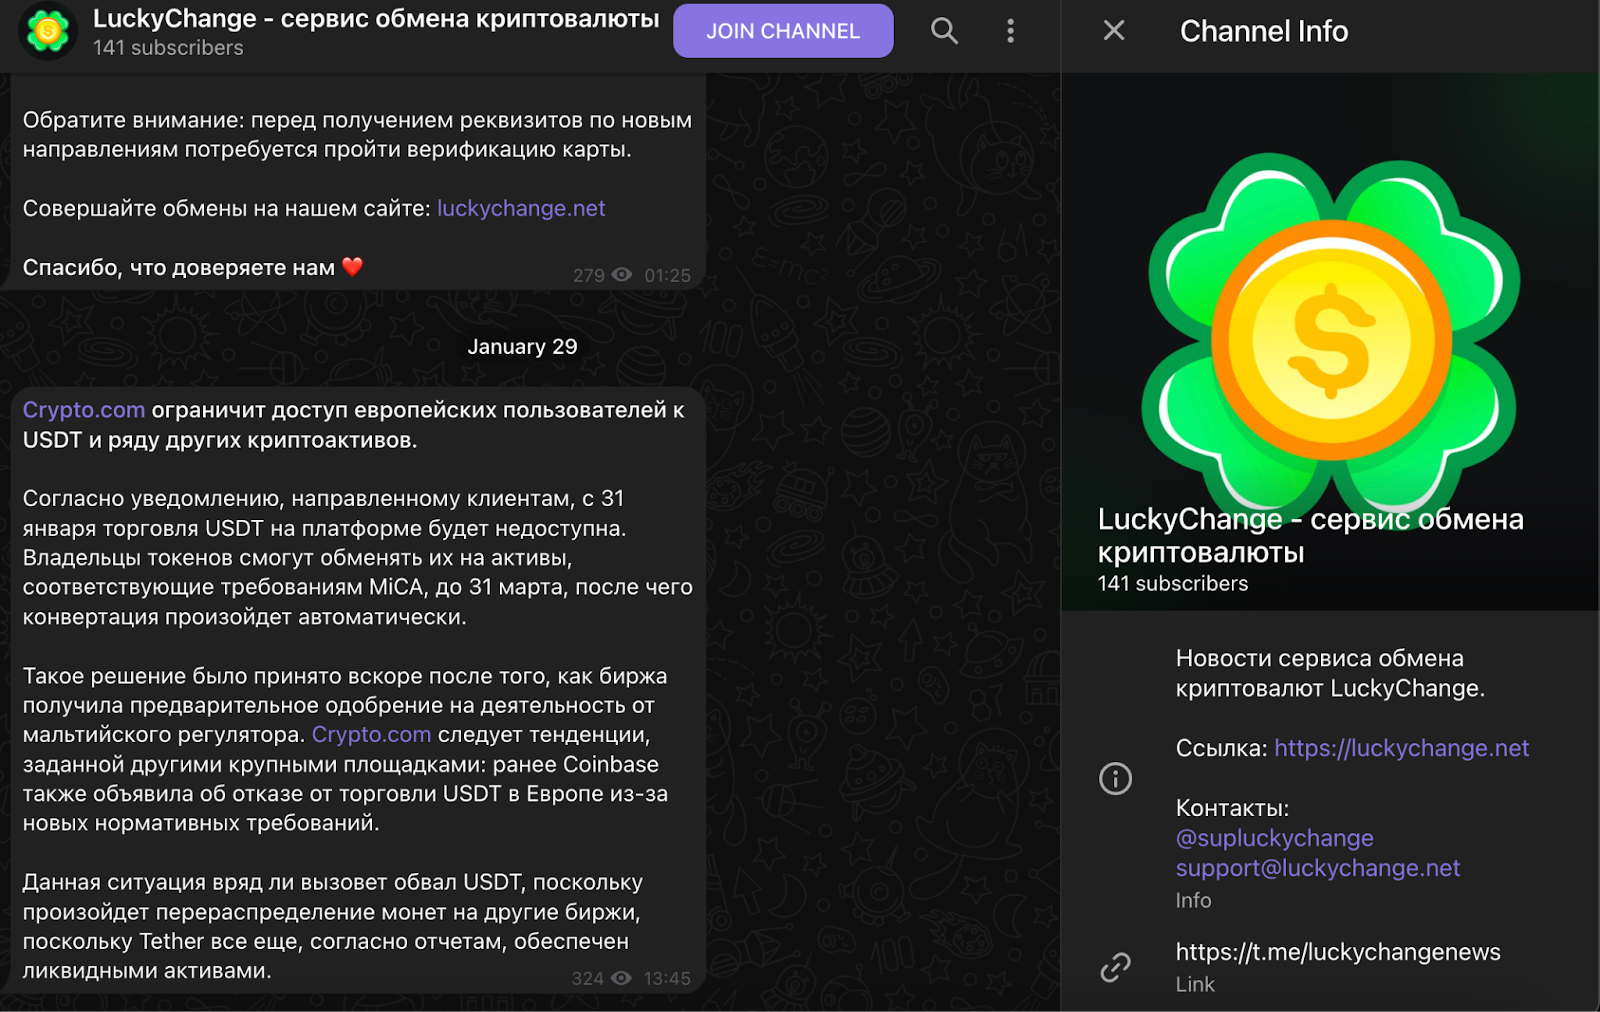Click the January 29 date separator
The width and height of the screenshot is (1600, 1012).
(522, 346)
